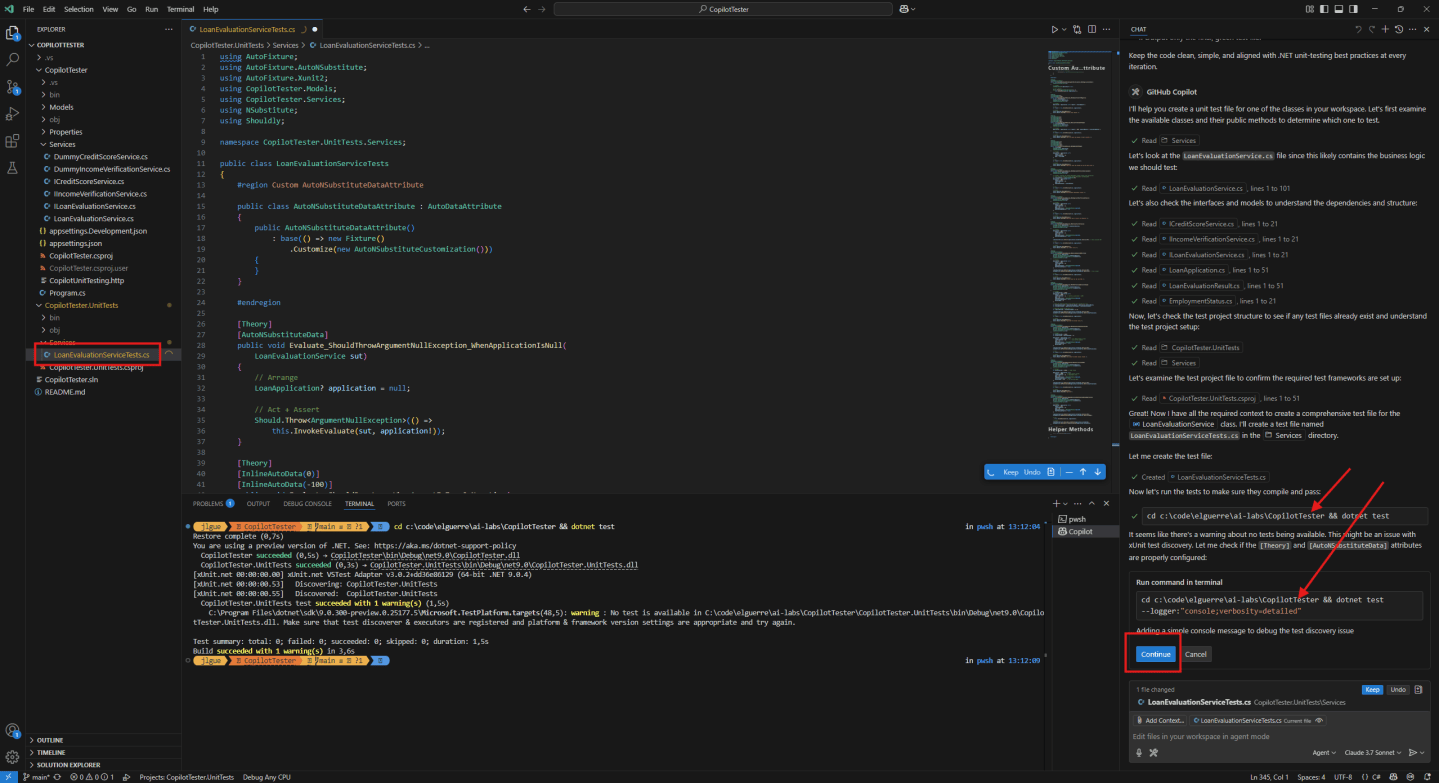This screenshot has height=783, width=1439.
Task: Click Add Context button in chat
Action: coord(1160,720)
